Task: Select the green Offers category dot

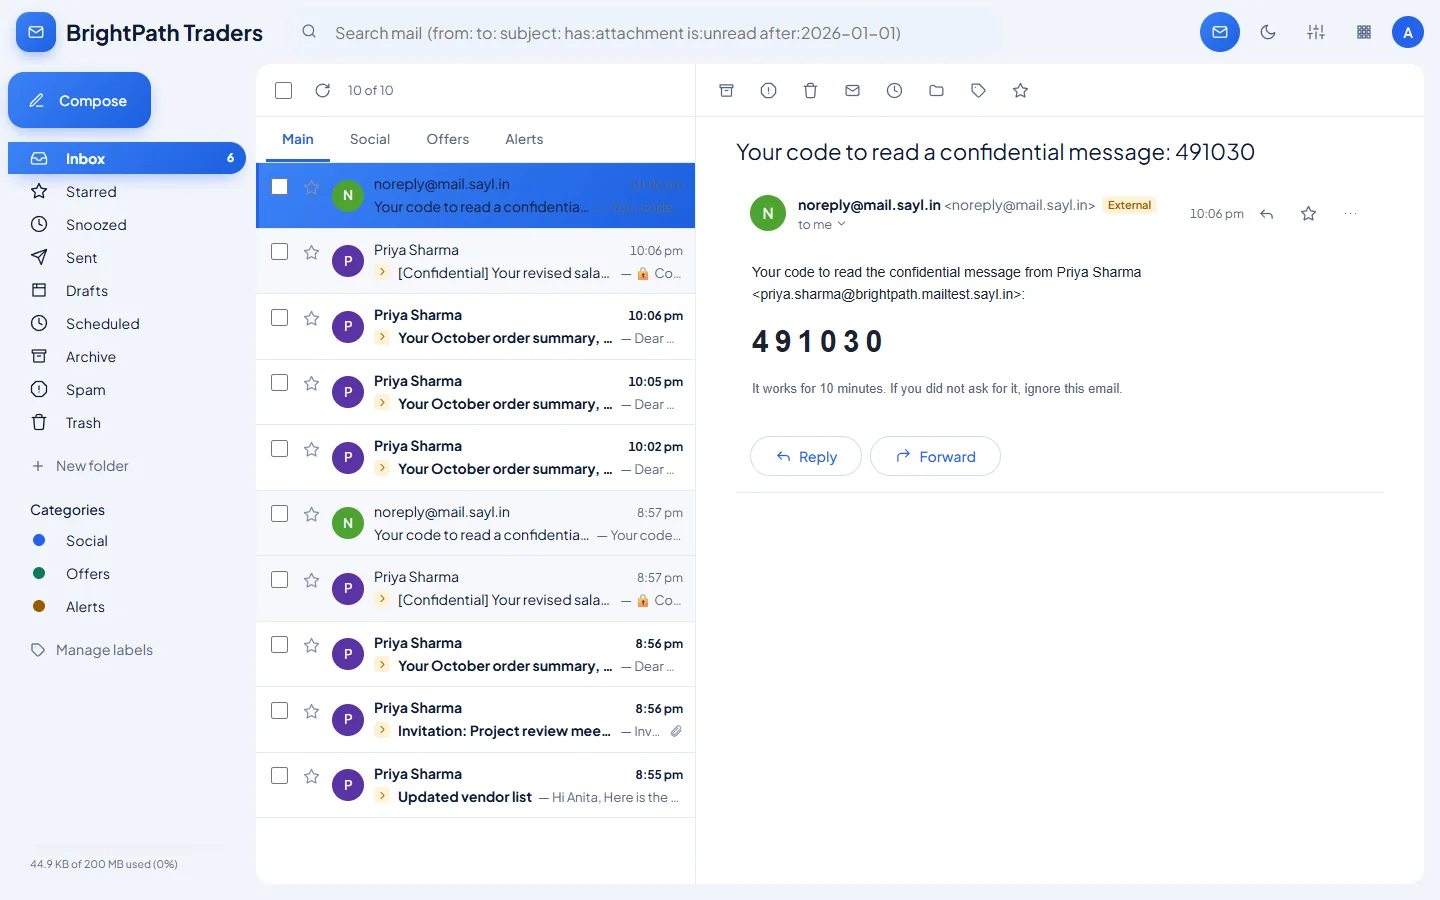Action: [39, 573]
